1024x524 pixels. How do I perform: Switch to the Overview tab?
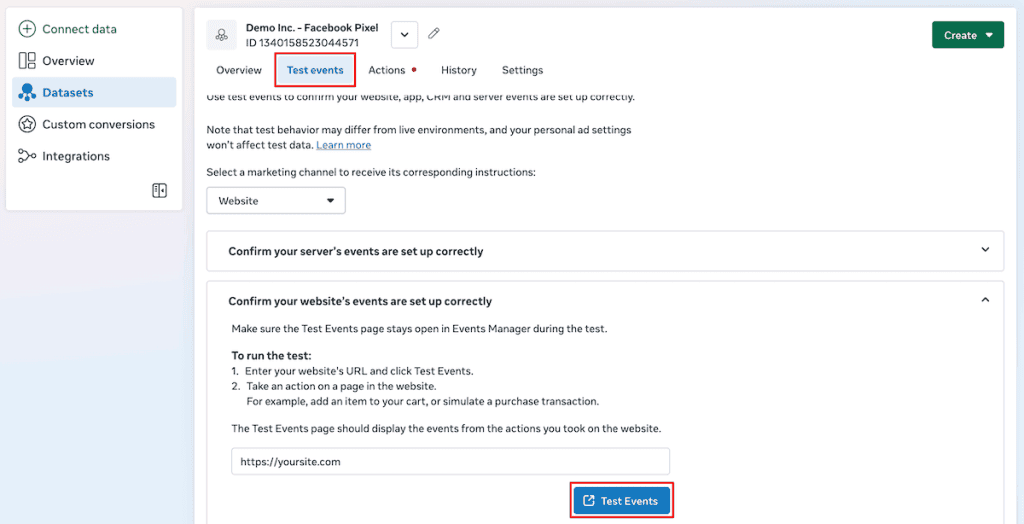tap(239, 70)
